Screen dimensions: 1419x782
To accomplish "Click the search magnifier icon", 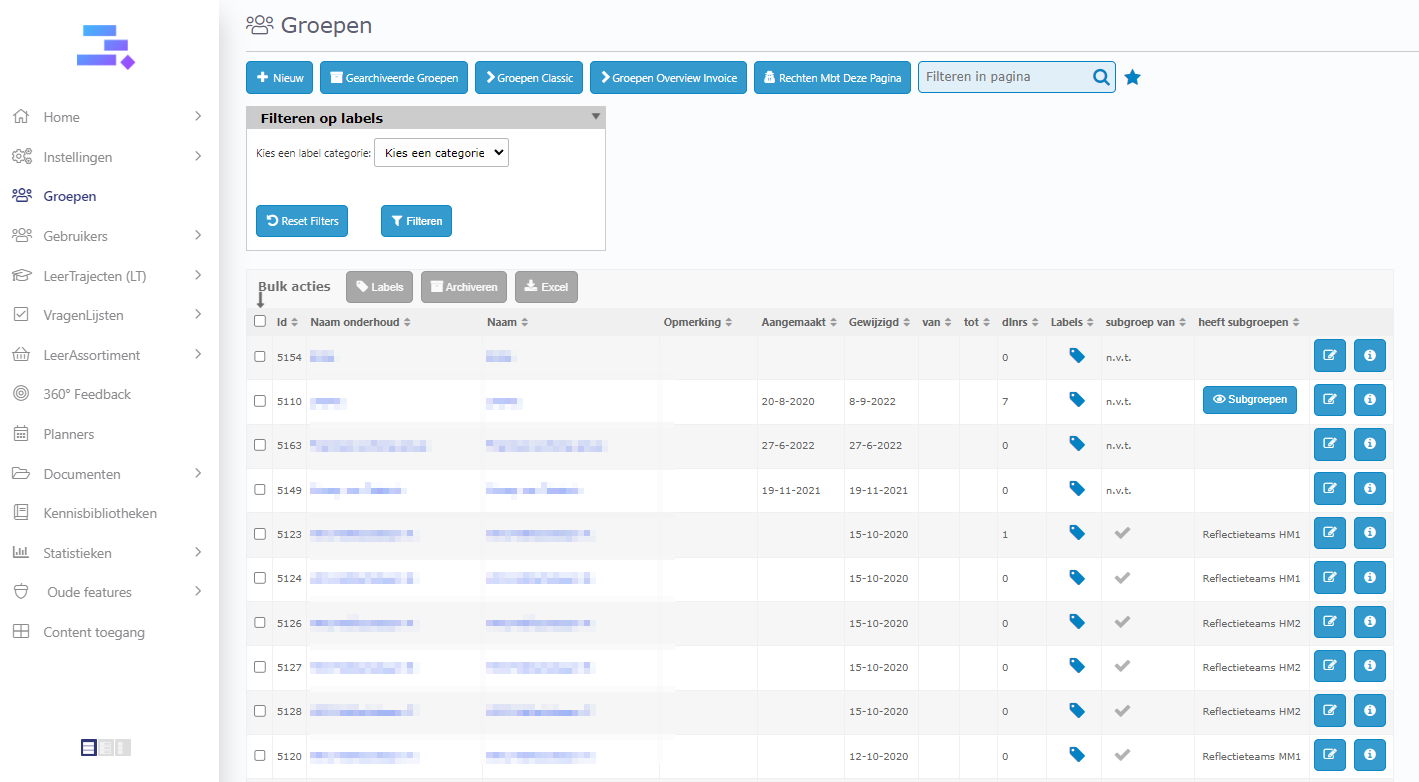I will [1100, 77].
